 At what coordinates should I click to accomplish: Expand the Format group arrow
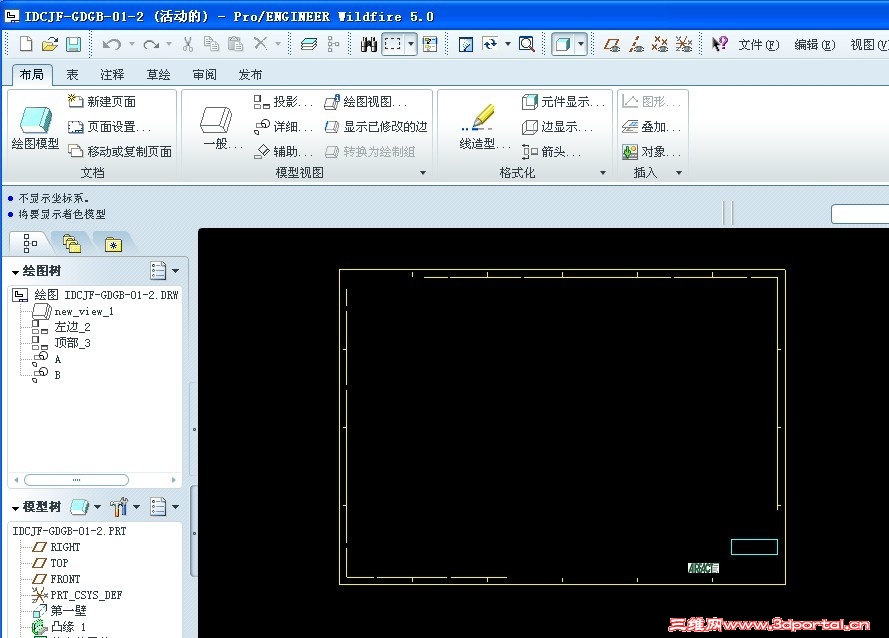603,172
